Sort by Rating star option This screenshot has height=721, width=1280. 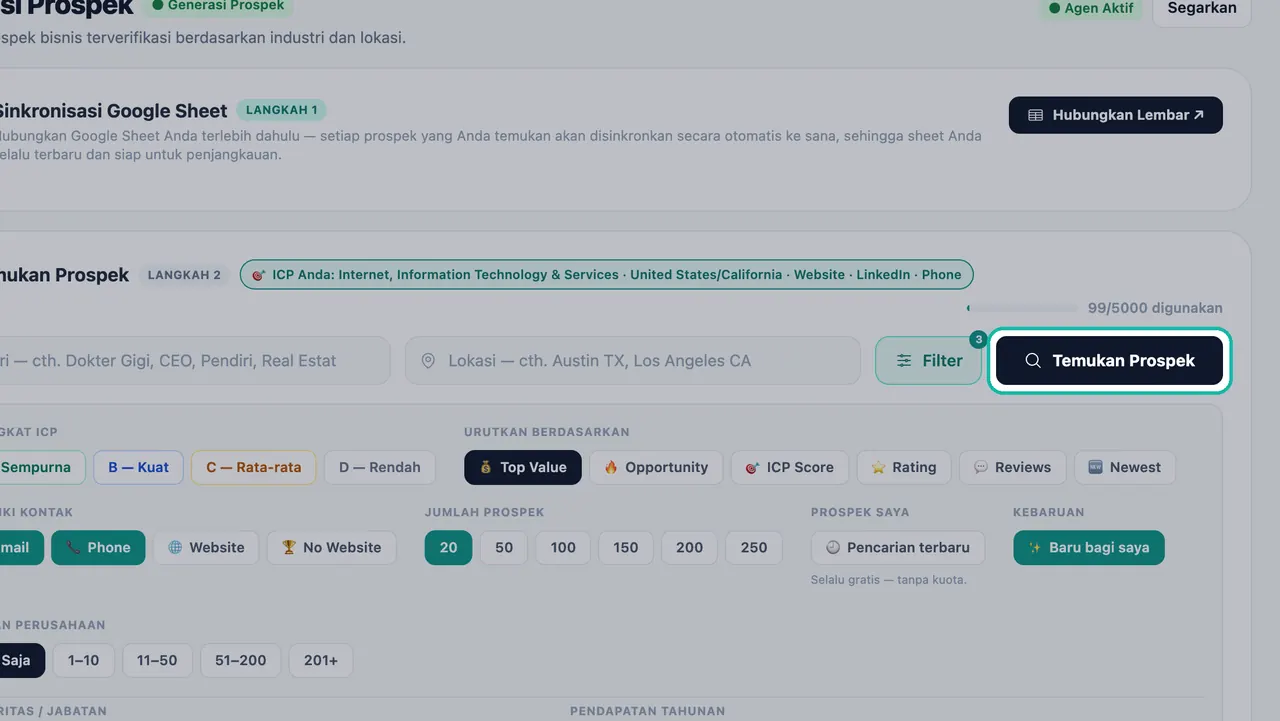tap(904, 467)
